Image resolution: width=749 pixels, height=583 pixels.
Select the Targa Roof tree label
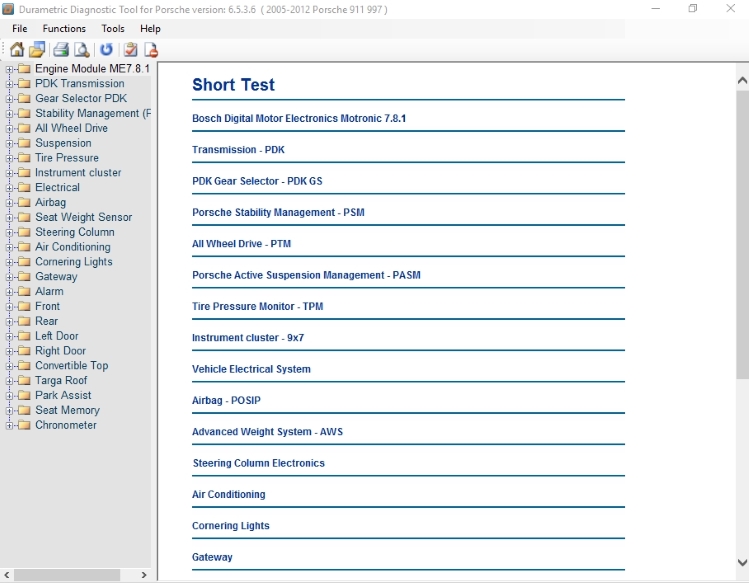click(x=61, y=380)
